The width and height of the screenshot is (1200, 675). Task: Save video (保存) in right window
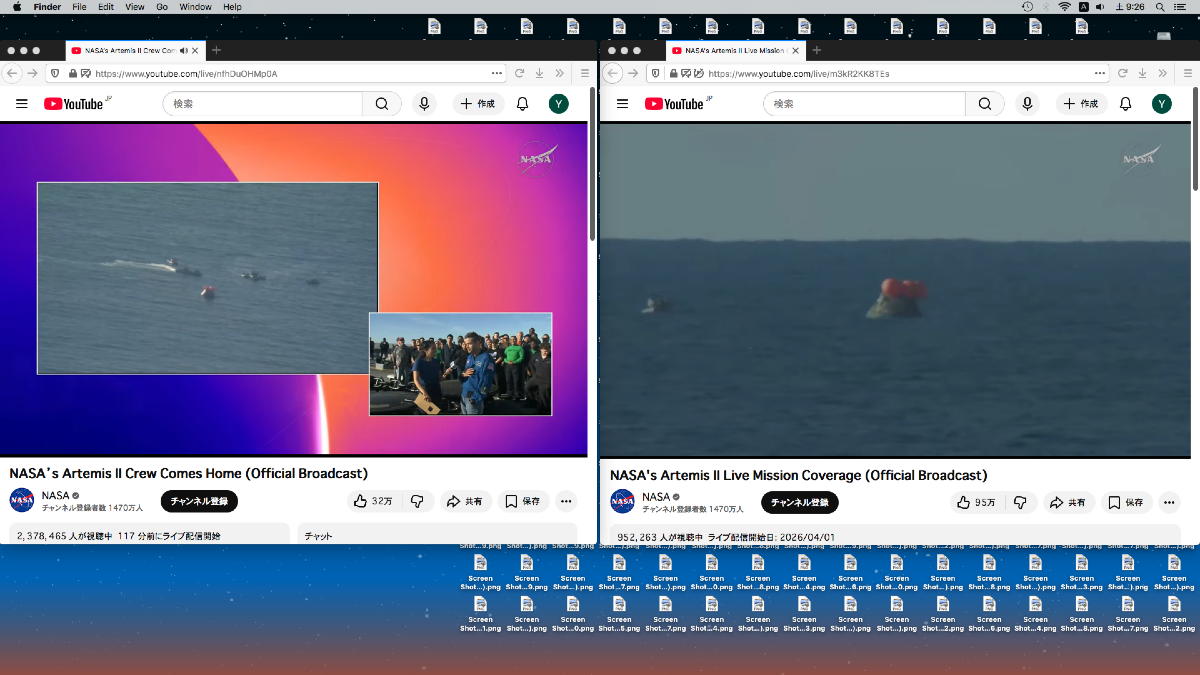[x=1126, y=502]
